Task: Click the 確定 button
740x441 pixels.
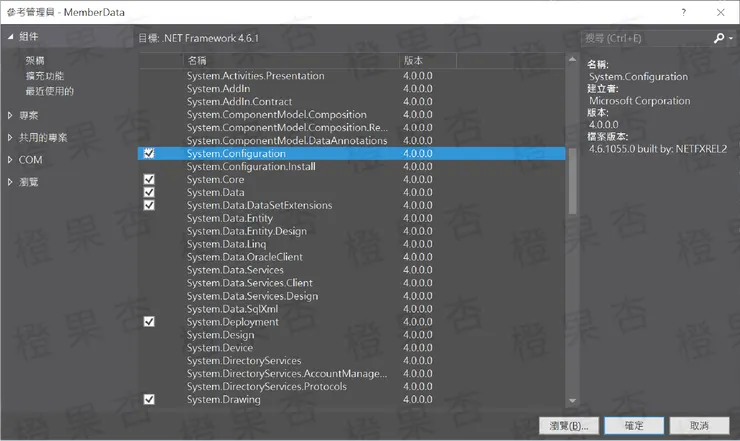Action: click(x=634, y=426)
